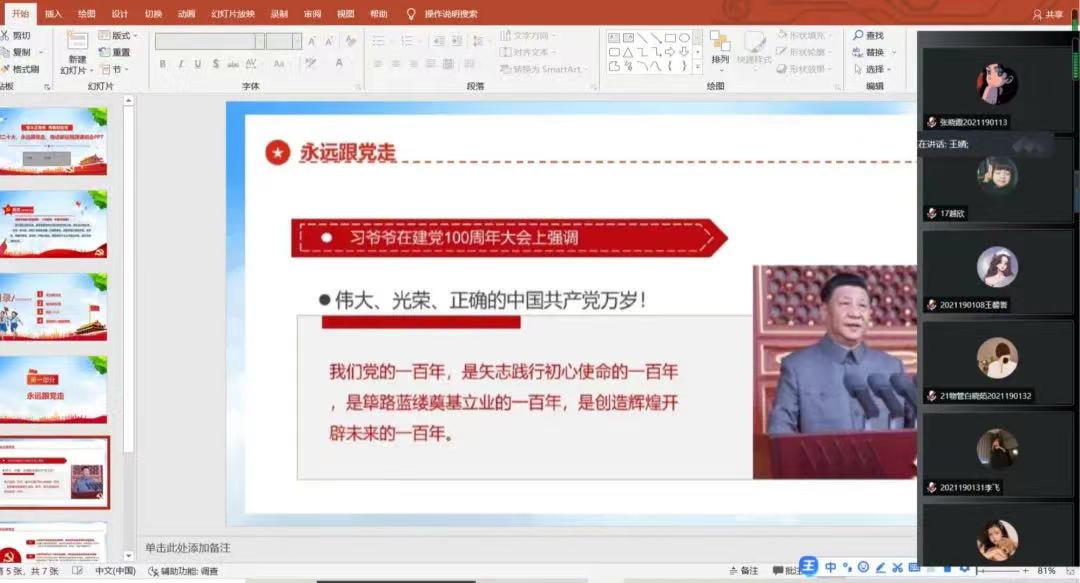Click accessibility check (辅助功能: 调查) in status bar

click(x=183, y=571)
